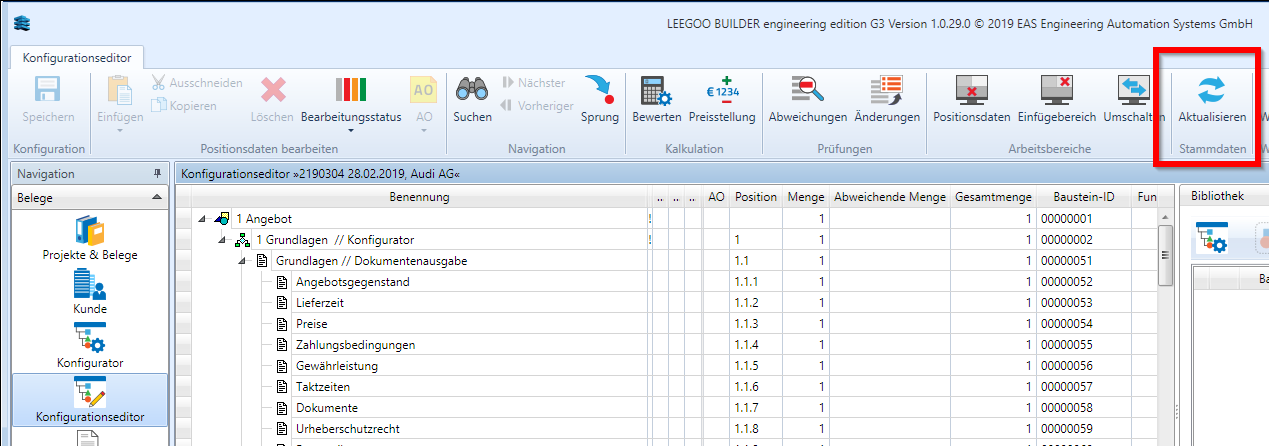Click position cell 1.1.7
Viewport: 1269px width, 446px height.
[756, 408]
